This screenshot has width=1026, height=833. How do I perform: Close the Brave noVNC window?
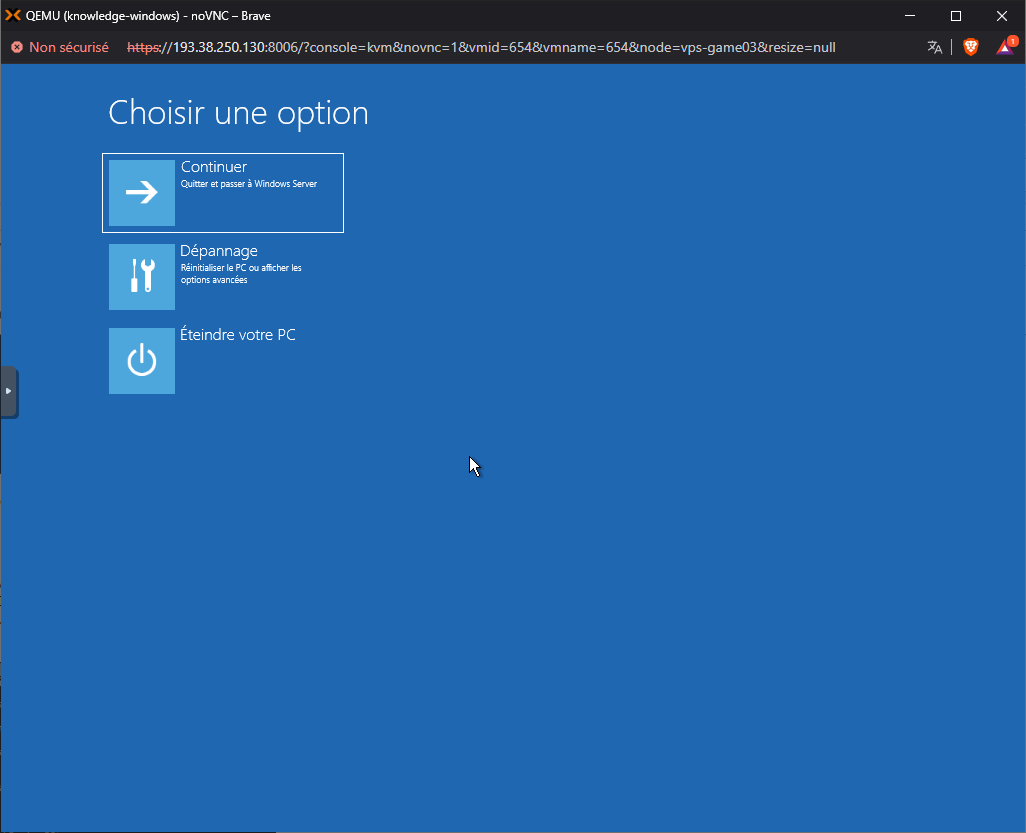click(1002, 15)
